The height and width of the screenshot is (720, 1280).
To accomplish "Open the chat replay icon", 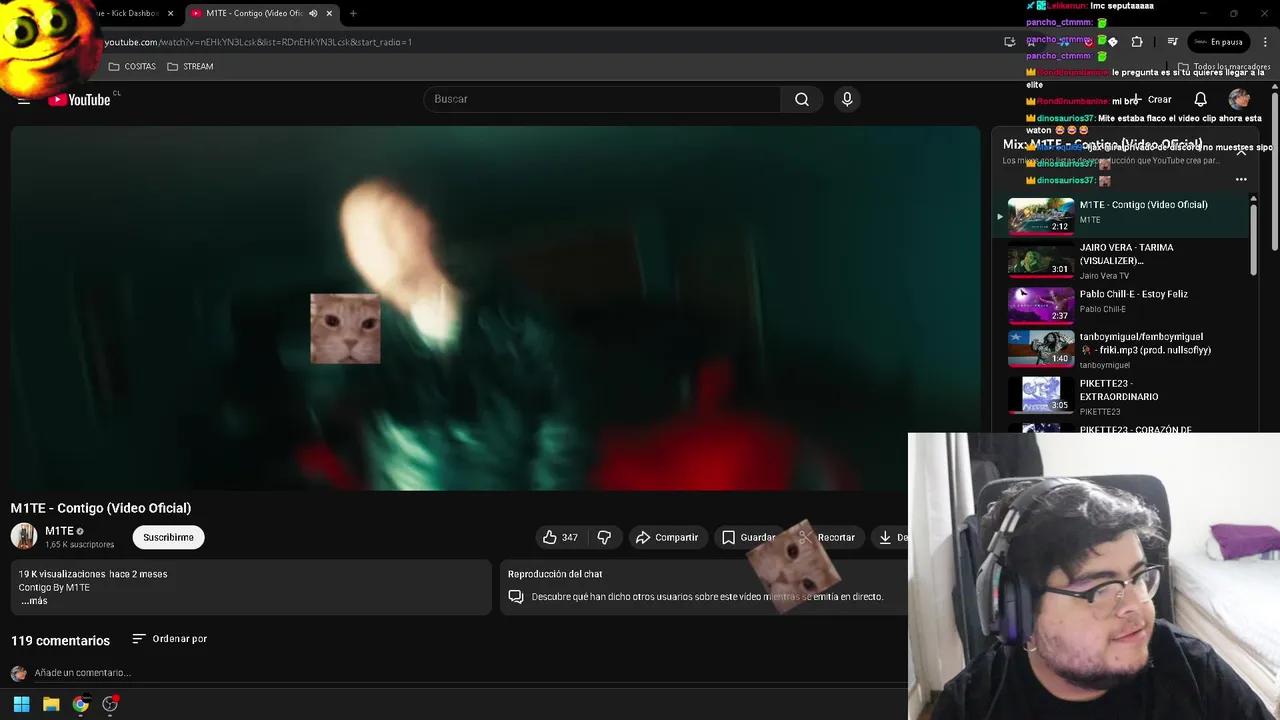I will click(x=516, y=596).
